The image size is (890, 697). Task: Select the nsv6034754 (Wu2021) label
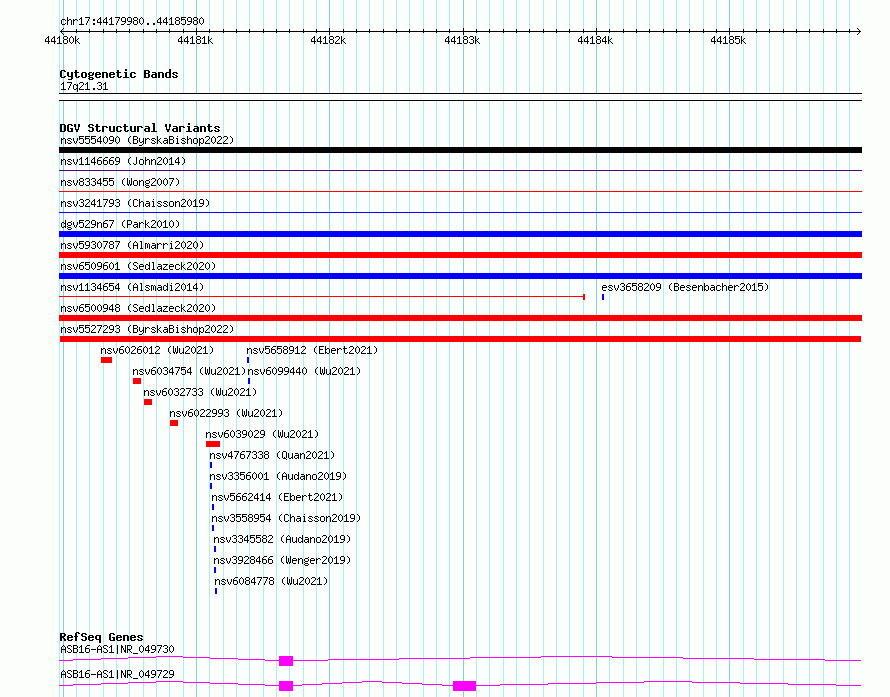189,371
